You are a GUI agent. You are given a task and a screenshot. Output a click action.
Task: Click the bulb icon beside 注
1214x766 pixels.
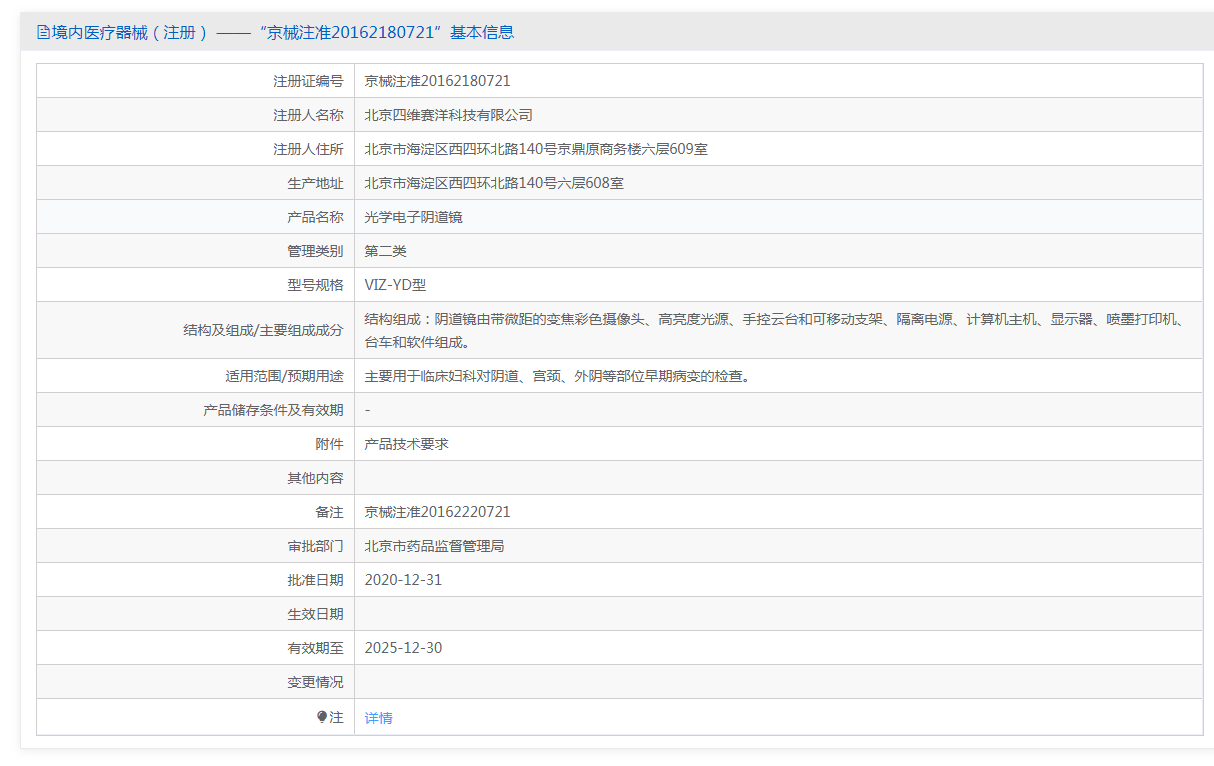click(x=322, y=717)
